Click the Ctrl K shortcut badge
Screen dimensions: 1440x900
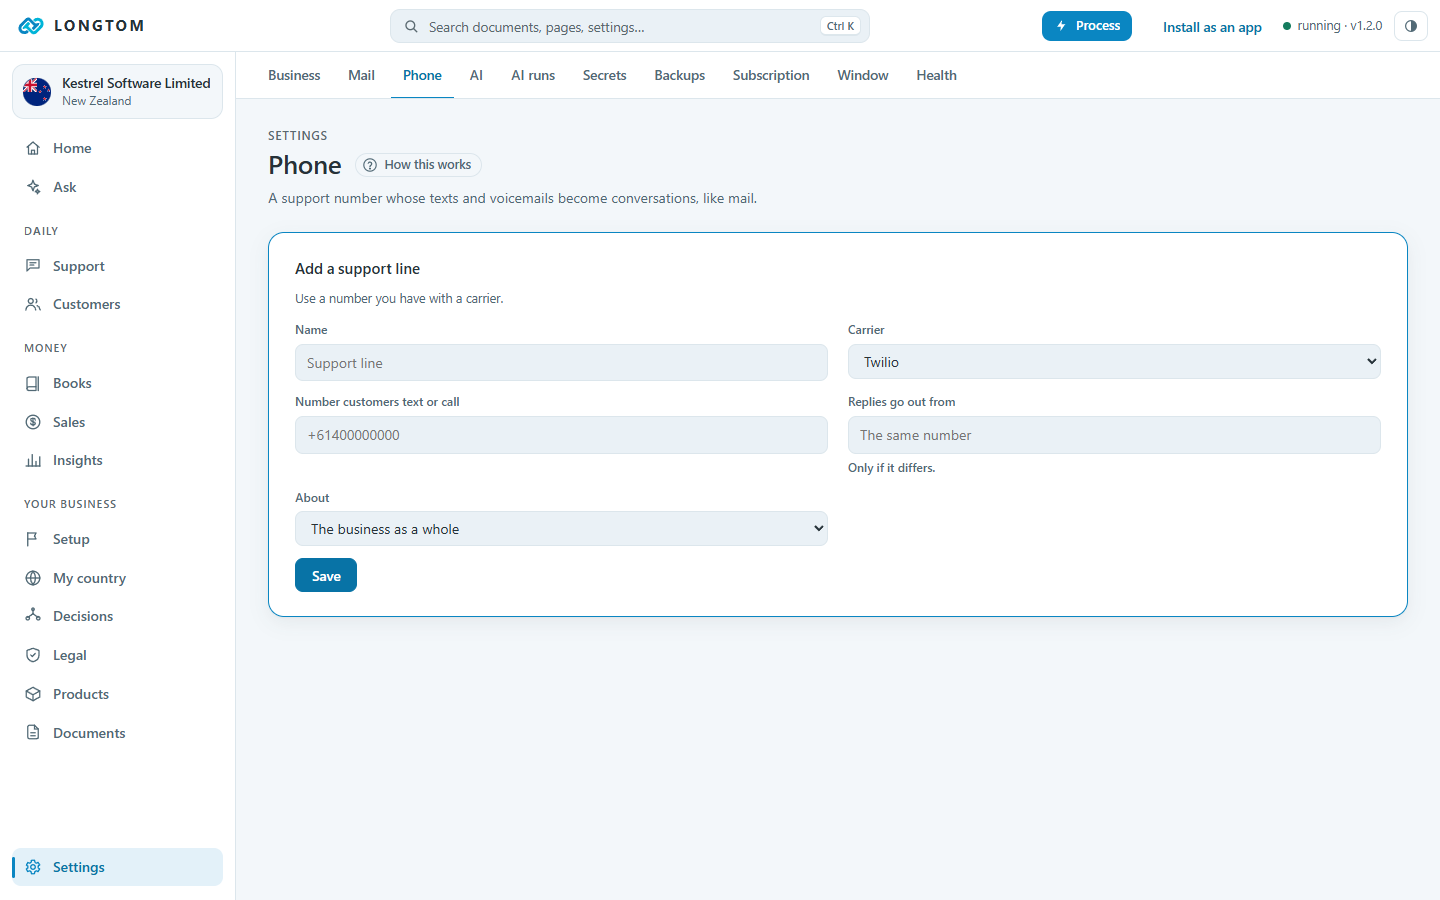840,26
